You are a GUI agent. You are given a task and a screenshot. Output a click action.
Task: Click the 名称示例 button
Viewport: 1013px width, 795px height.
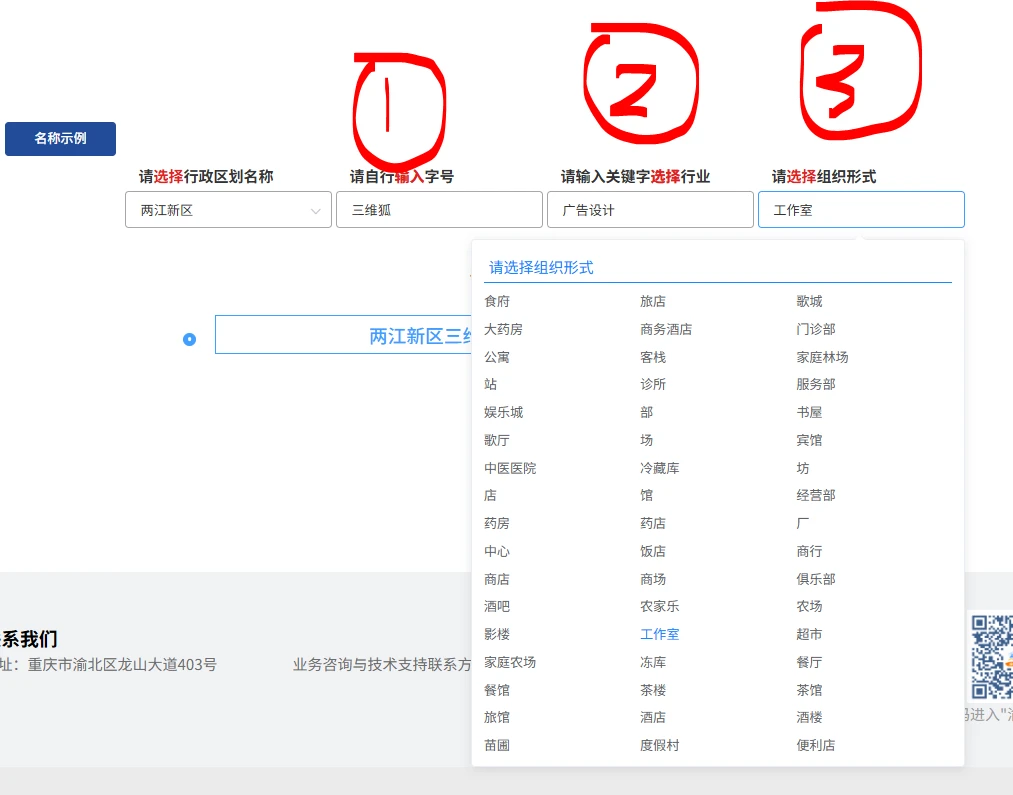[60, 139]
